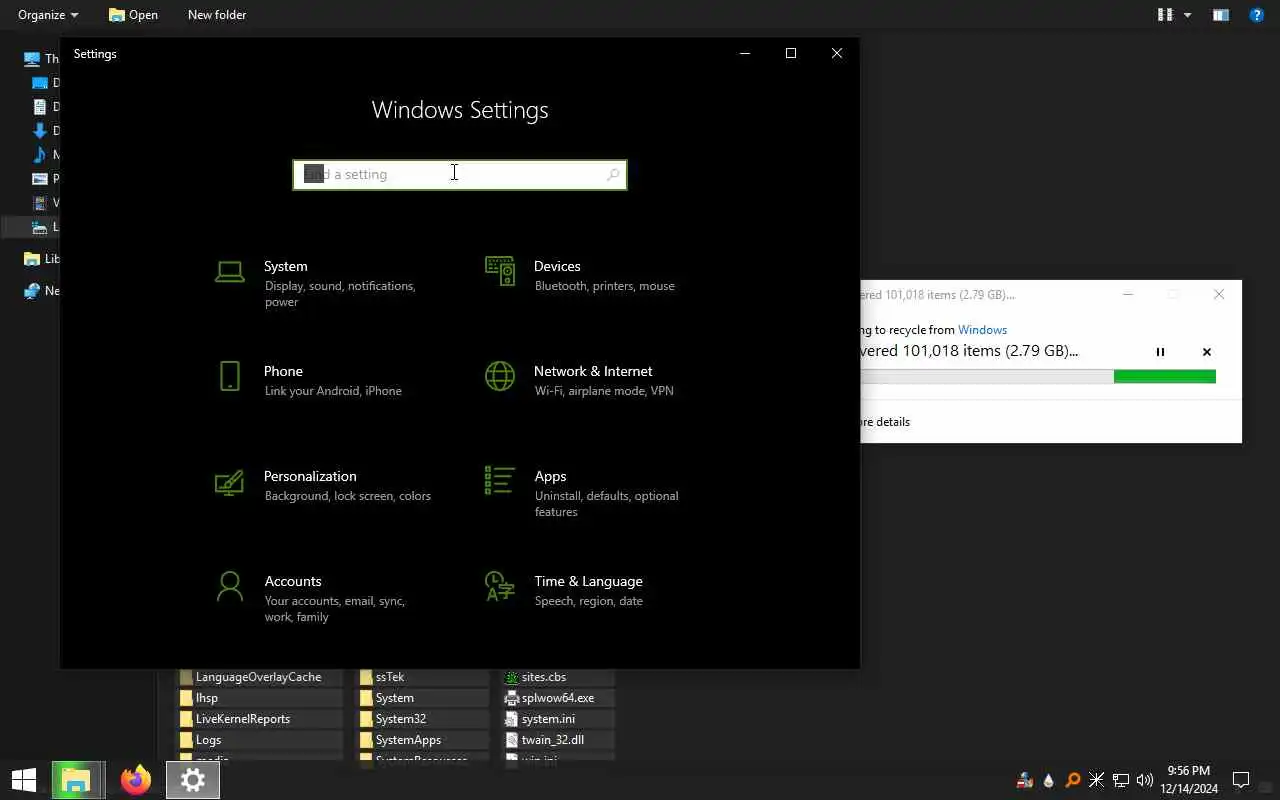Expand more details in the recycle progress dialog
Screen dimensions: 1280x800
pyautogui.click(x=886, y=422)
